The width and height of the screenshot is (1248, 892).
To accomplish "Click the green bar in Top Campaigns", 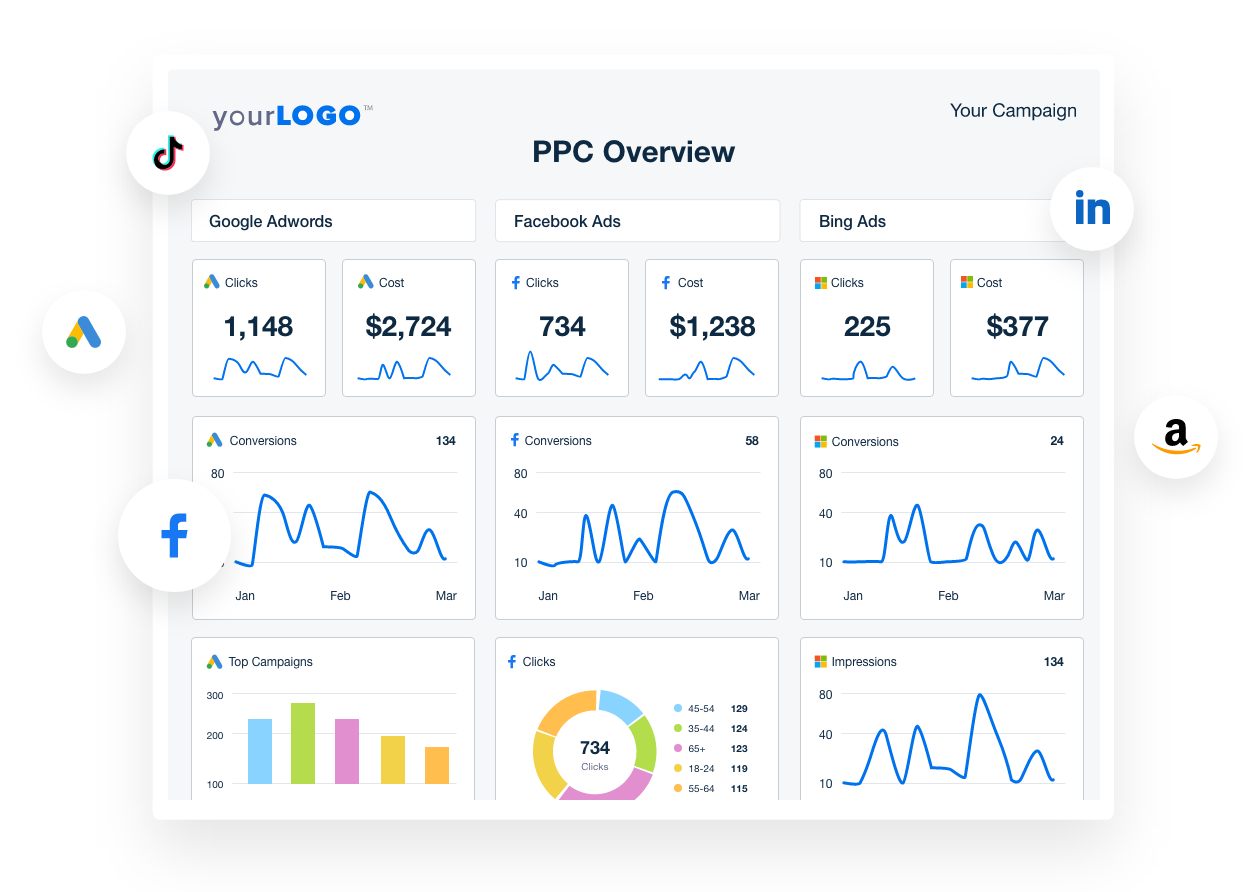I will tap(303, 743).
